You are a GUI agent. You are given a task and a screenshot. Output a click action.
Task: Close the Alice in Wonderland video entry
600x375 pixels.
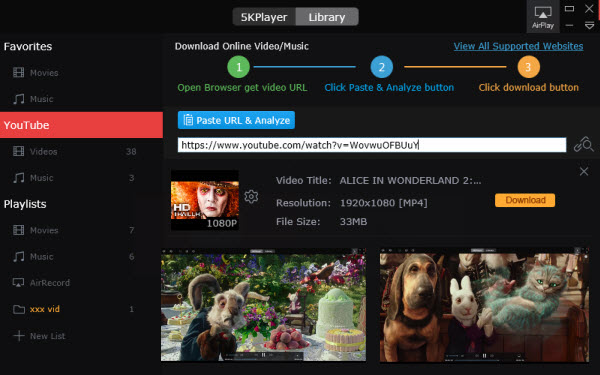coord(584,171)
